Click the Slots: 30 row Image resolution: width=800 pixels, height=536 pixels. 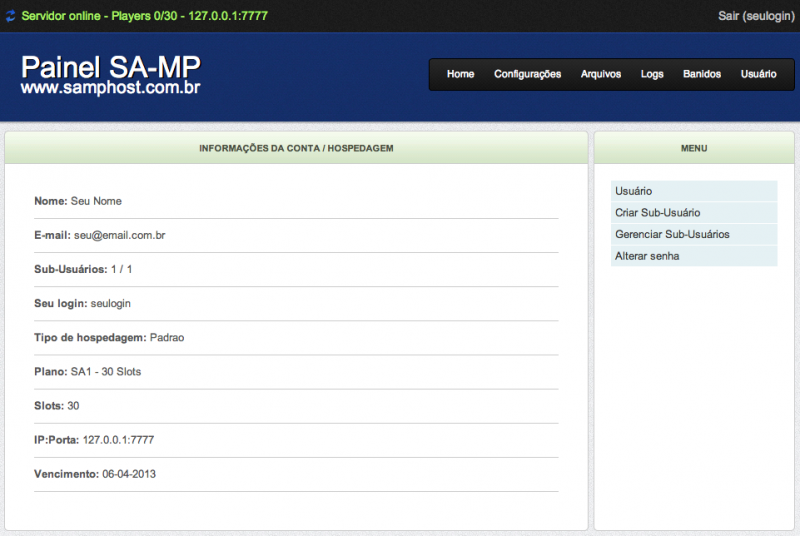click(x=296, y=406)
